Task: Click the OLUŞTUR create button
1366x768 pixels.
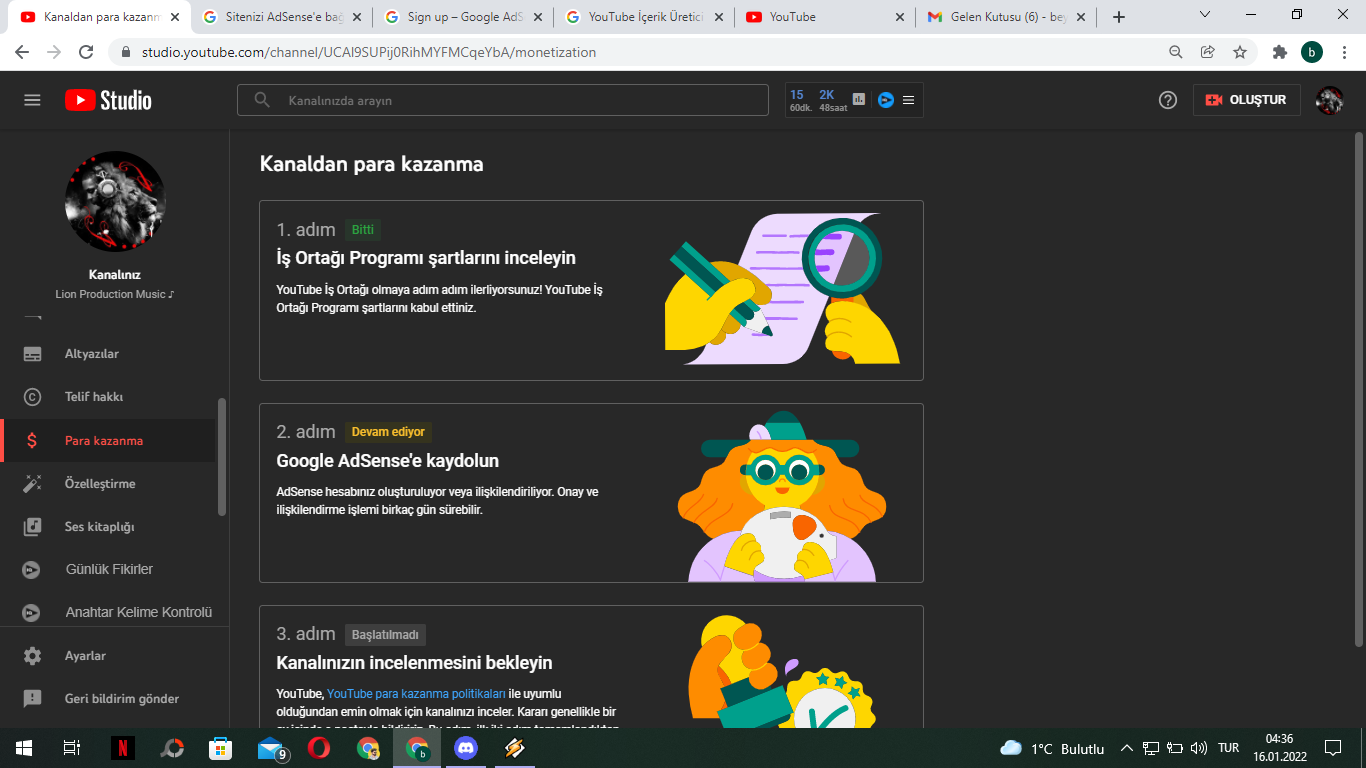Action: point(1246,100)
